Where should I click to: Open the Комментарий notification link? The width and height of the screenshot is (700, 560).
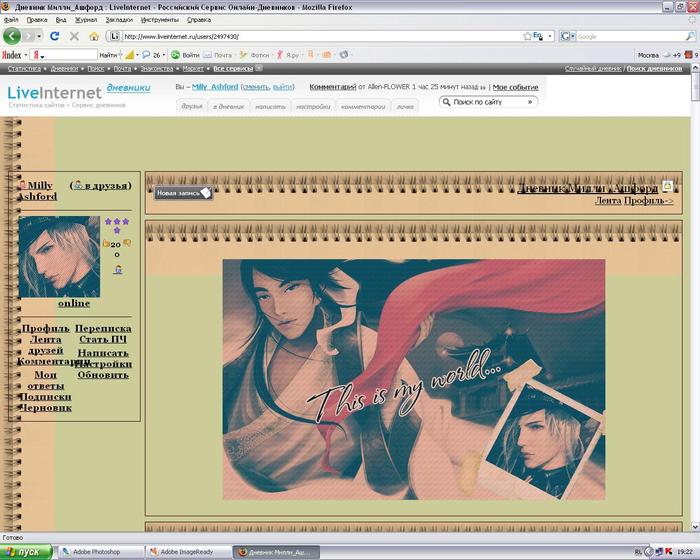(333, 87)
